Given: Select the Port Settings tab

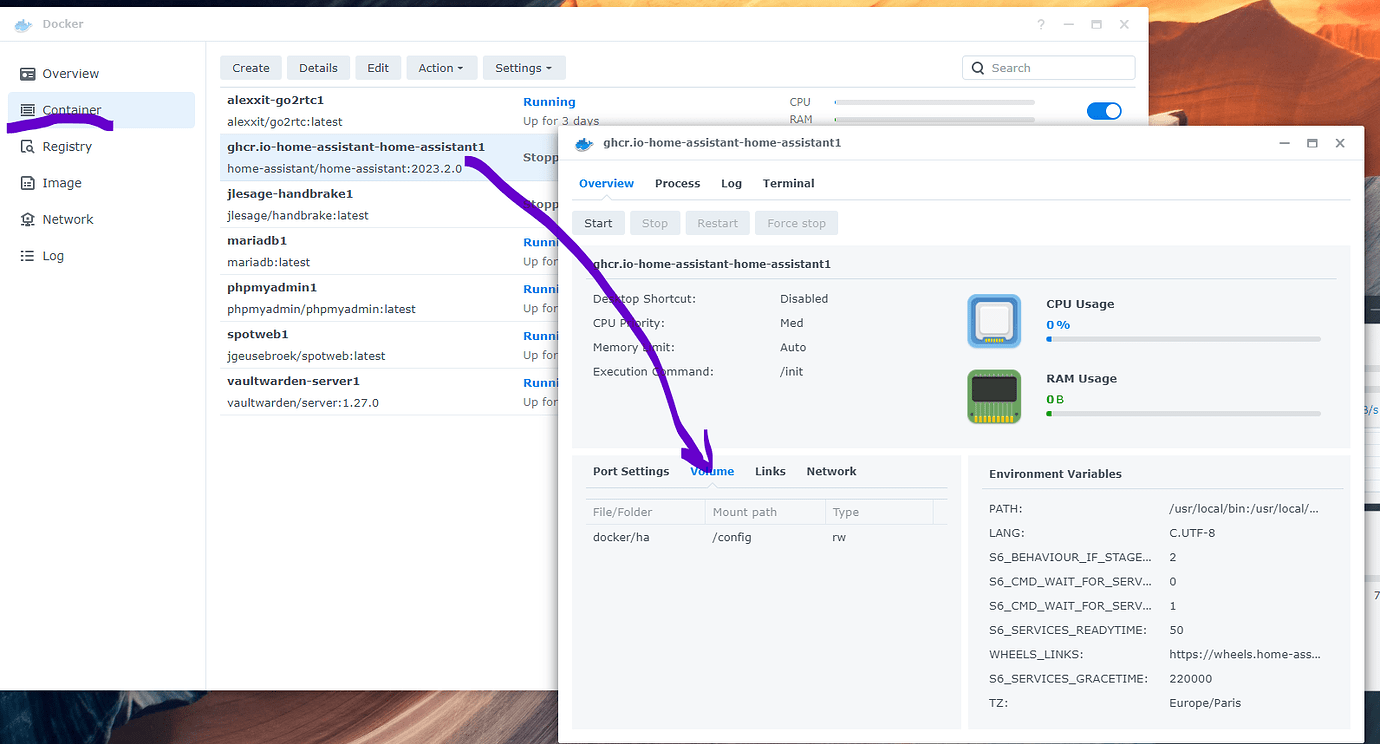Looking at the screenshot, I should tap(631, 471).
